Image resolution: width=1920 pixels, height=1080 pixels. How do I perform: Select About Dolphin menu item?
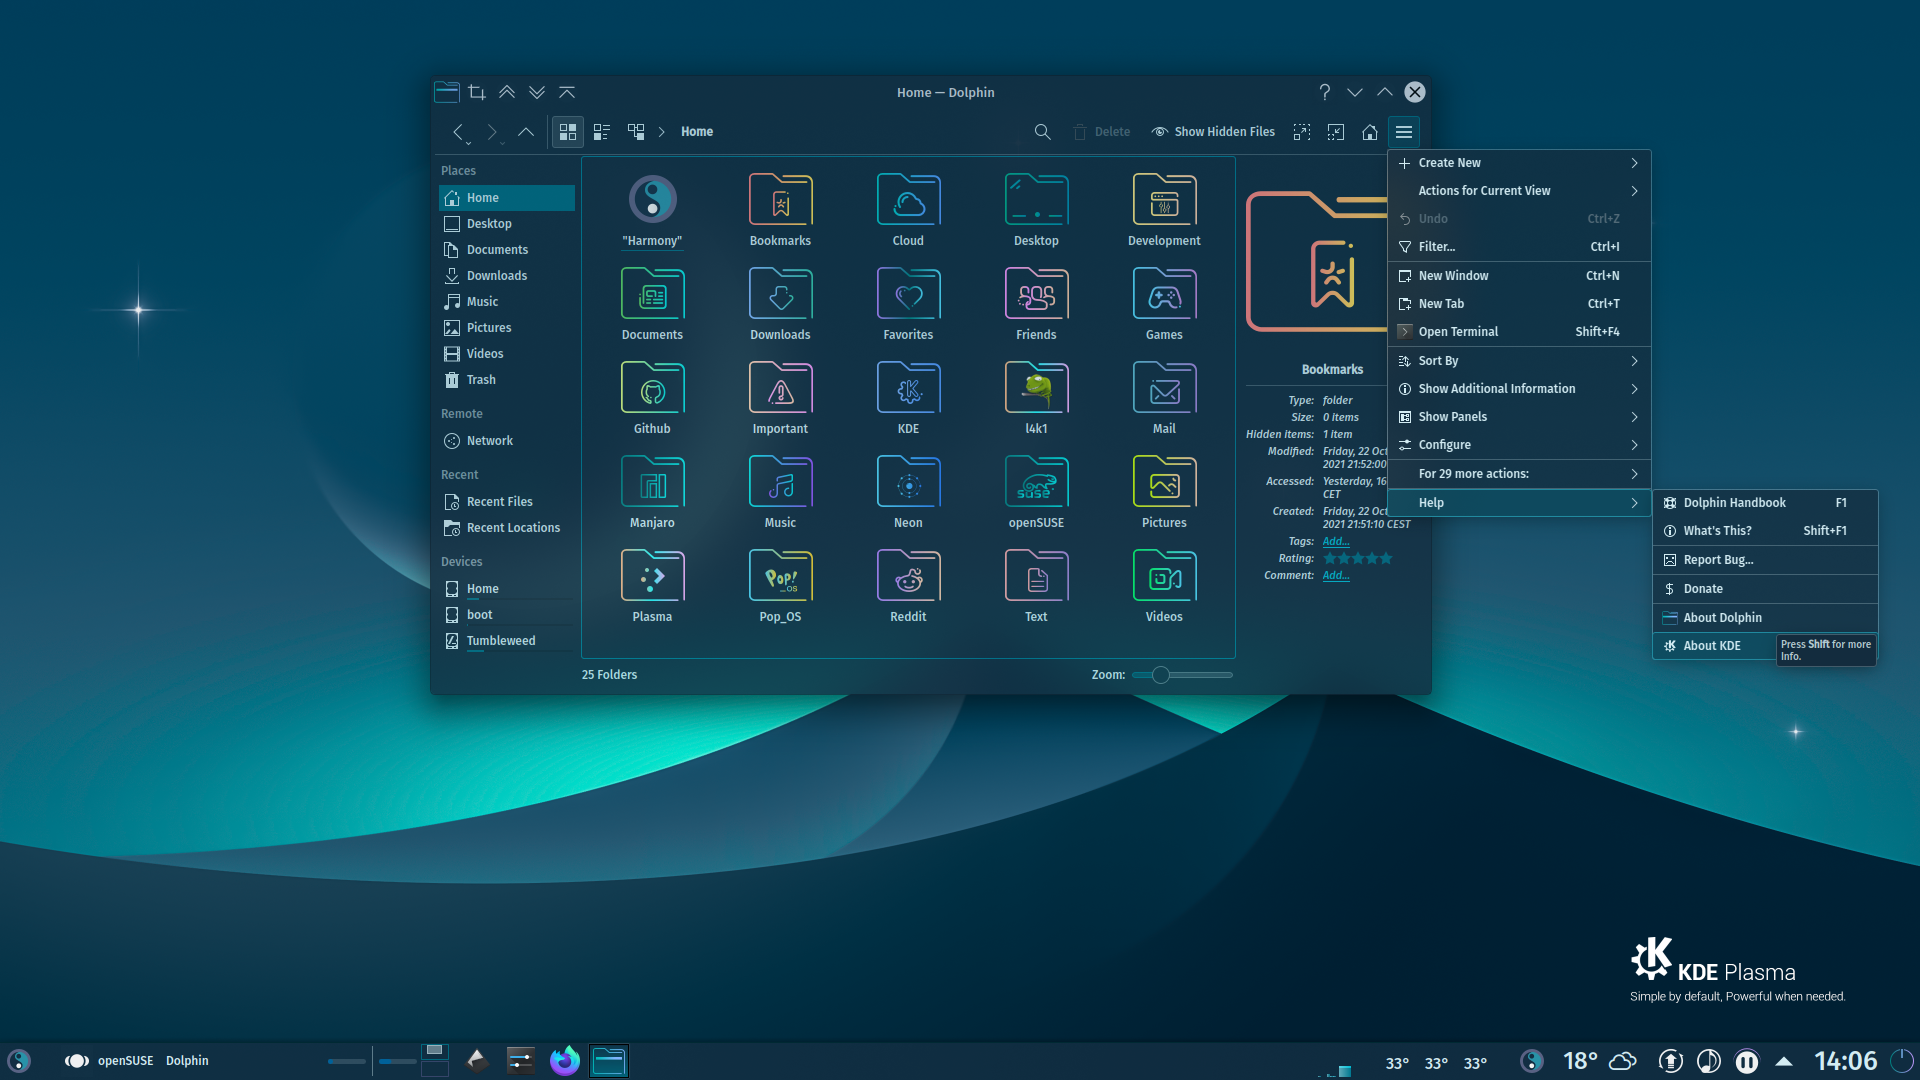1764,618
